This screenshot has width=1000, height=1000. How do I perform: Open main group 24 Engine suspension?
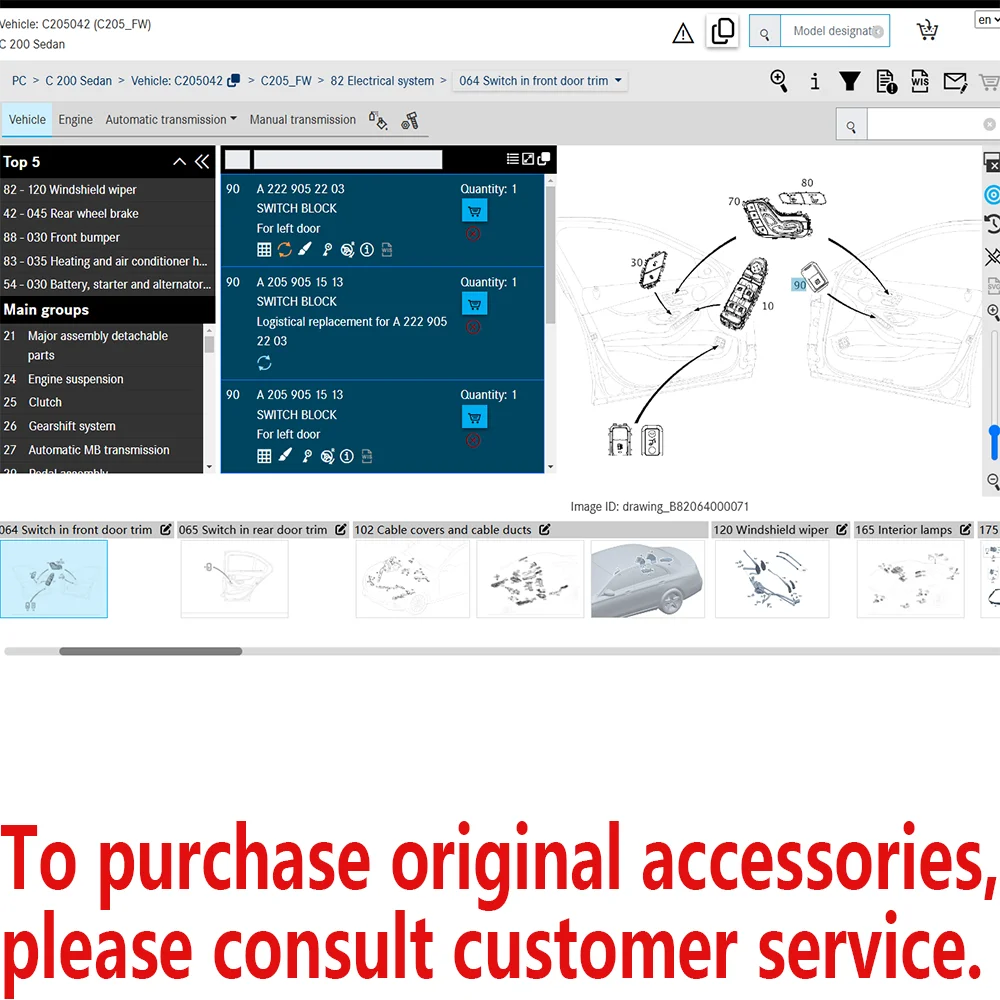(101, 379)
